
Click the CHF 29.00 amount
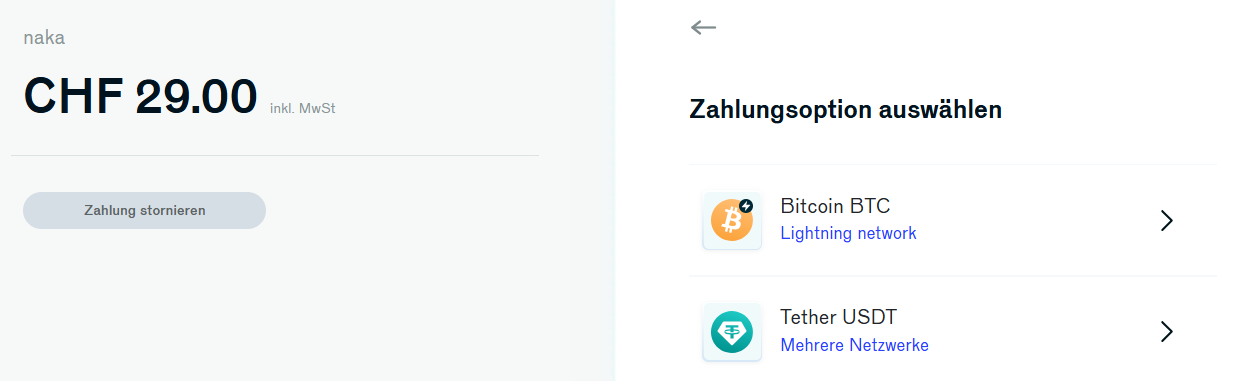pos(140,96)
